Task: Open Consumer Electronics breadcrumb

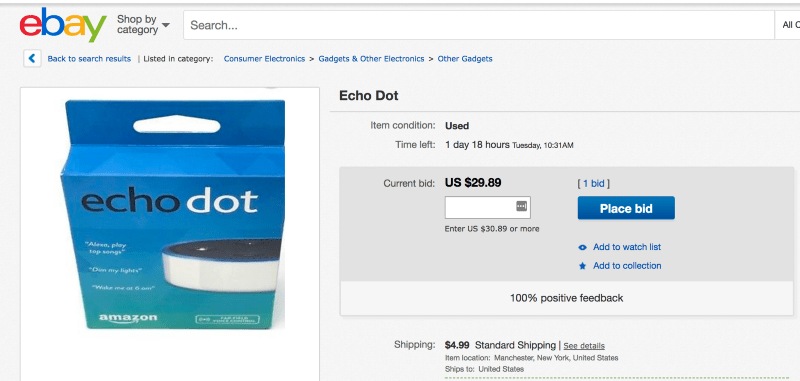Action: [264, 59]
